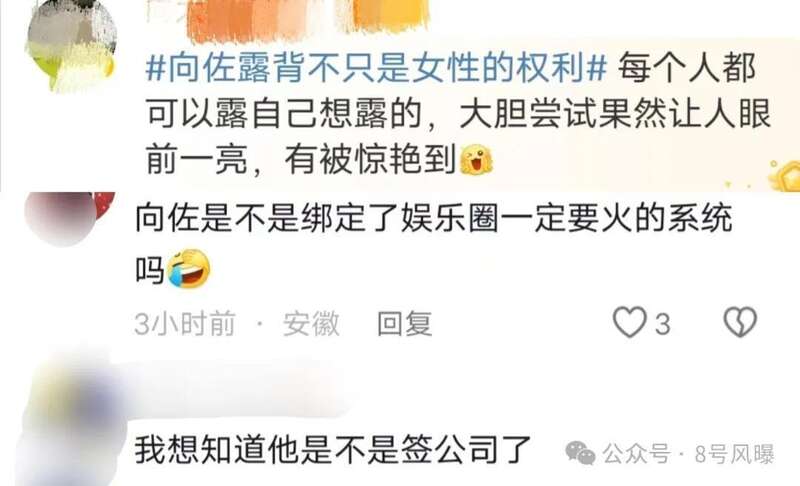Click the gold badge icon at right edge

tap(786, 176)
